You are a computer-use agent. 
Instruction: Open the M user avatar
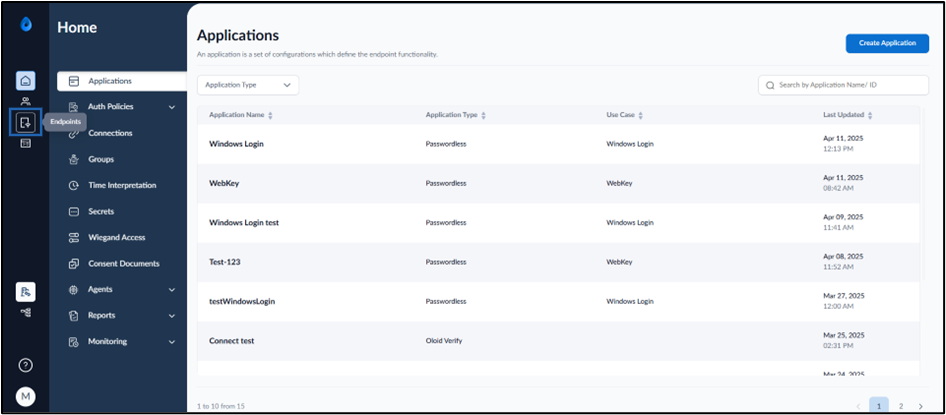(x=25, y=396)
